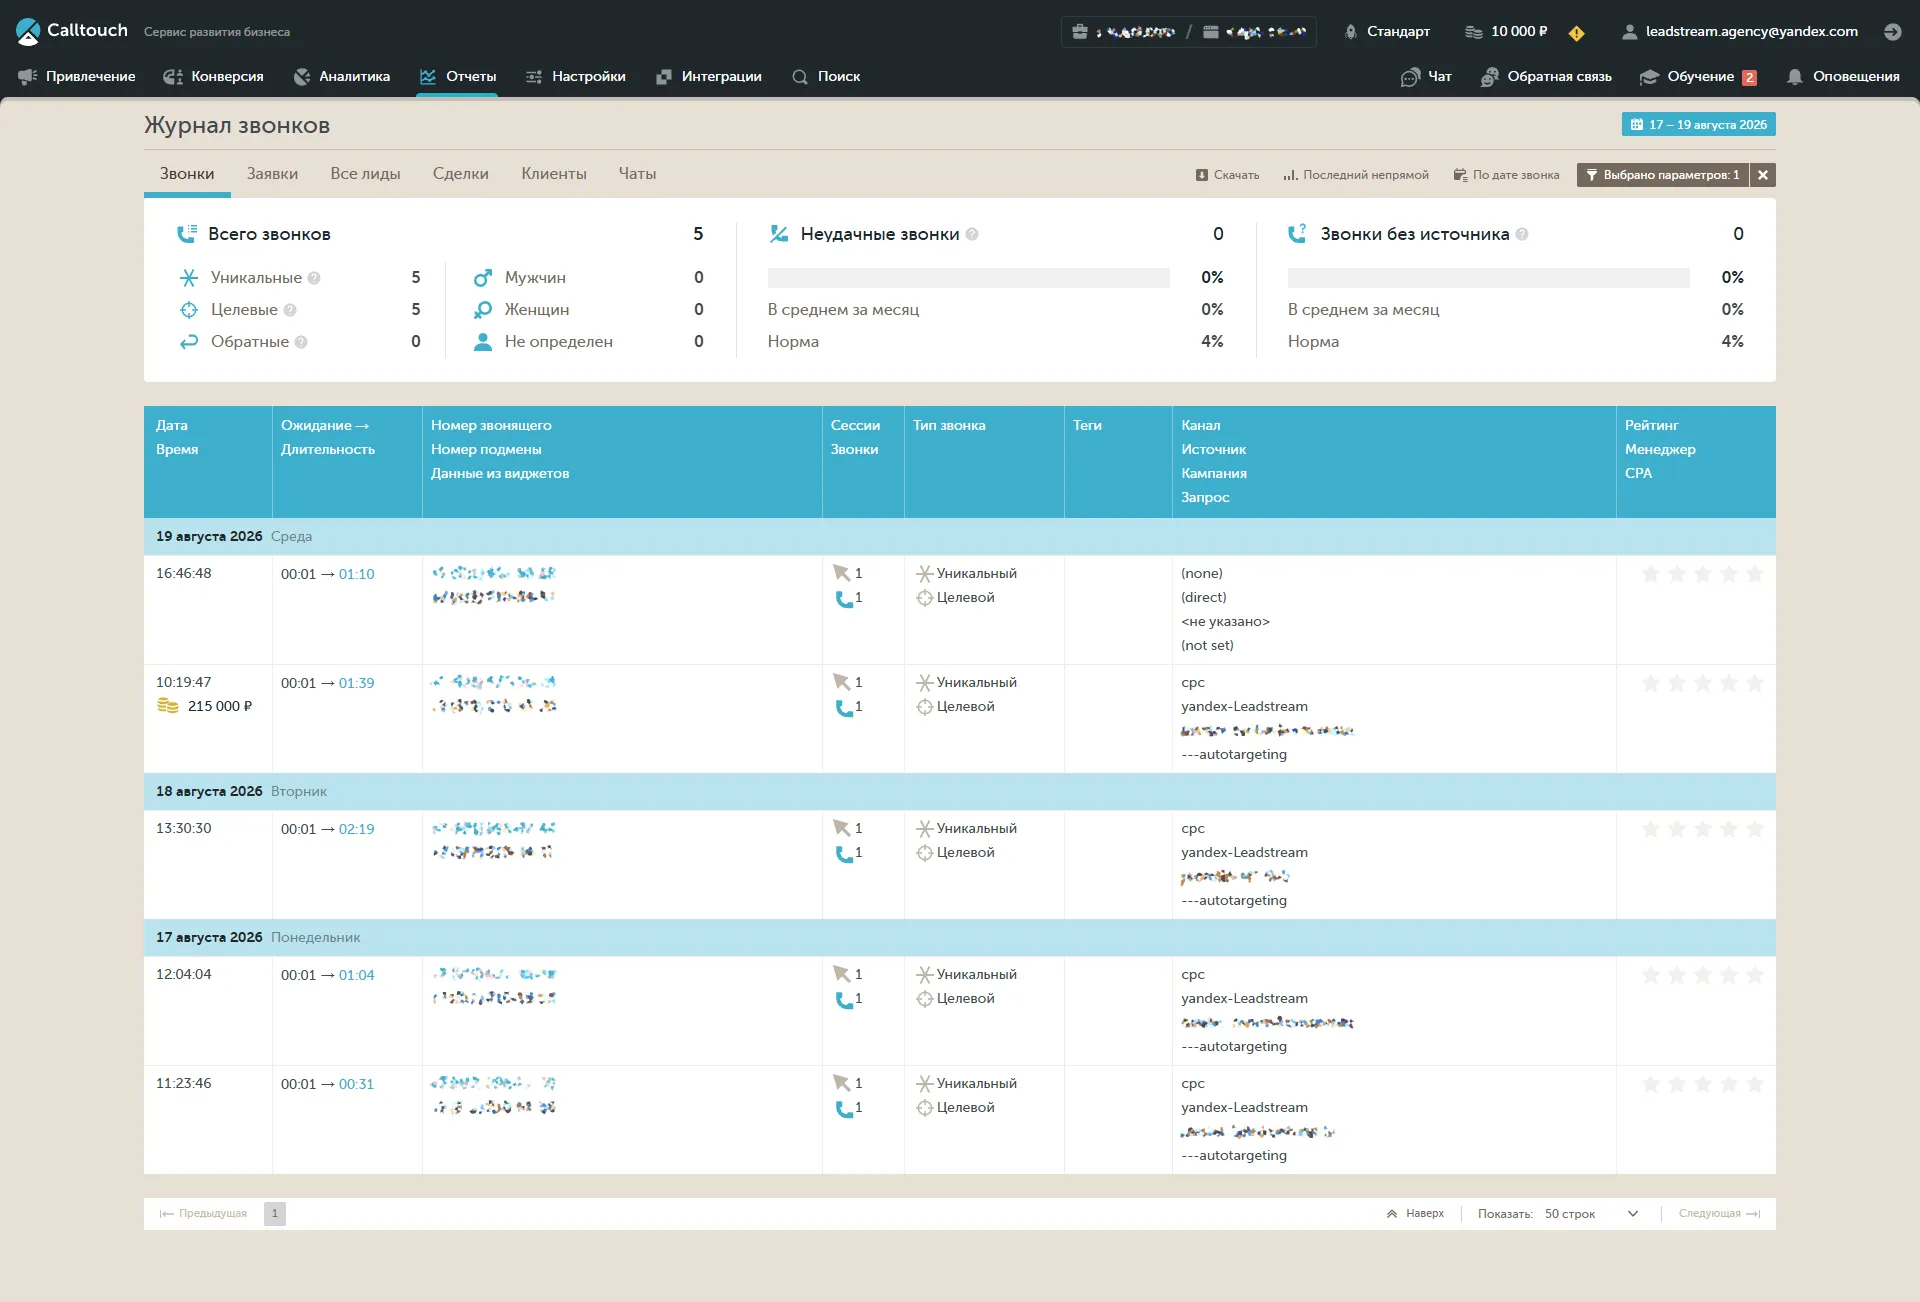Open the Интеграции menu

pos(709,77)
